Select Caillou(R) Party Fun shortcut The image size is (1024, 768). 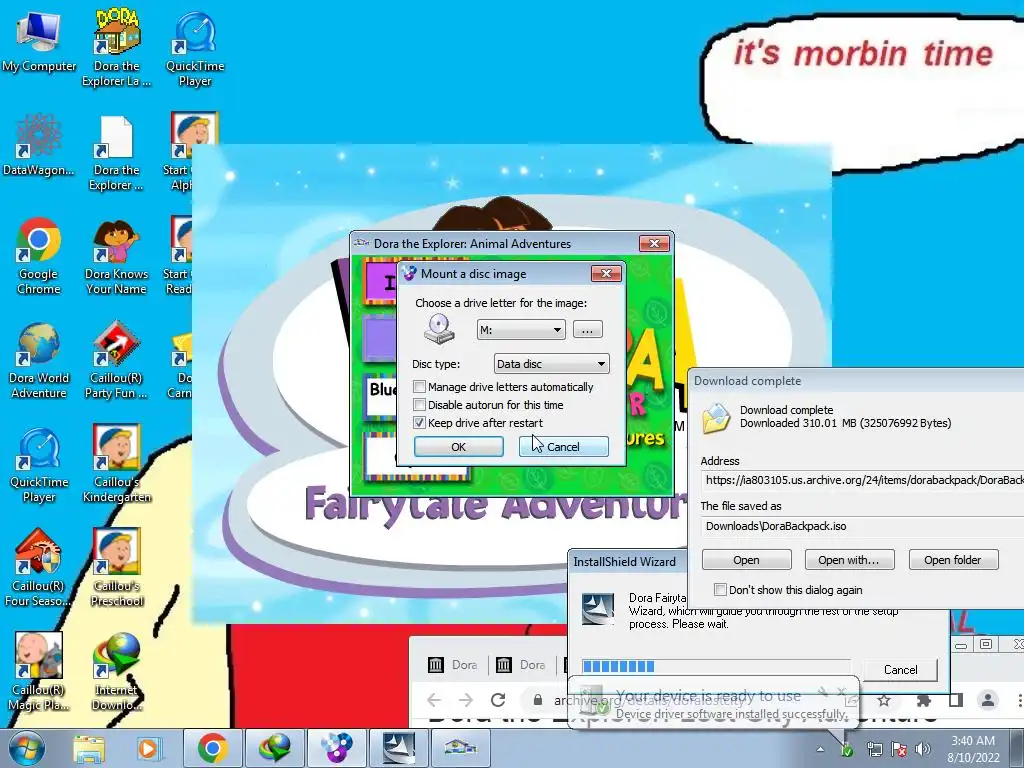(116, 360)
